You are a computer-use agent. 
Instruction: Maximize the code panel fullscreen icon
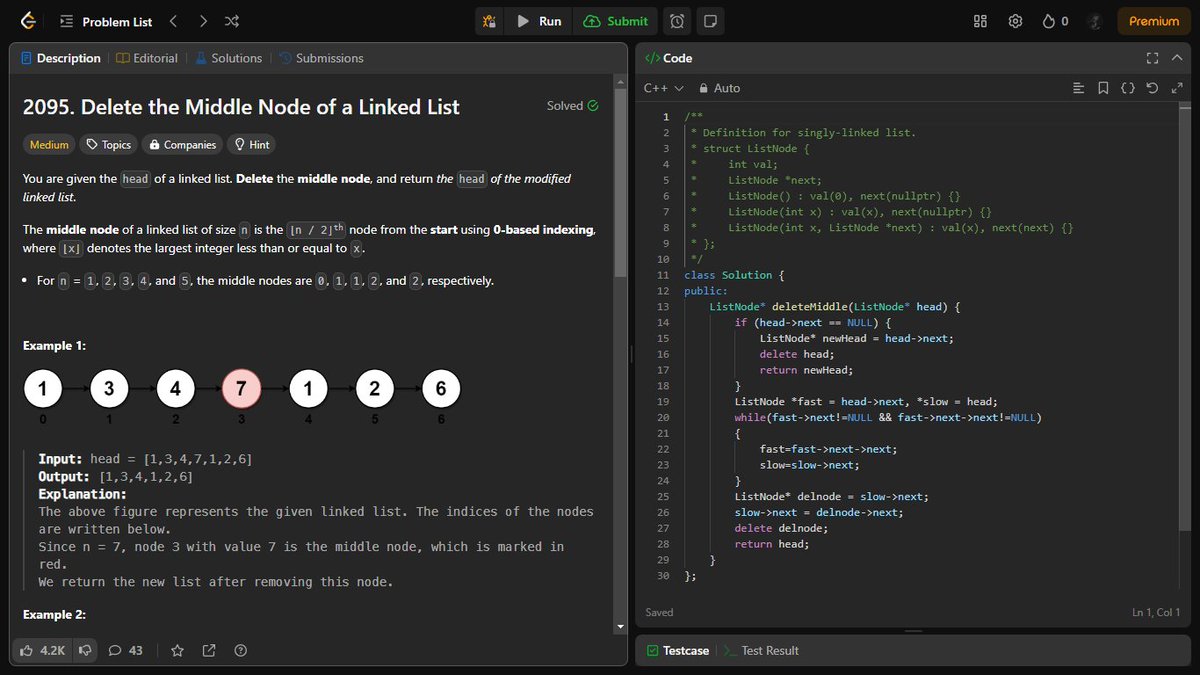[x=1152, y=58]
